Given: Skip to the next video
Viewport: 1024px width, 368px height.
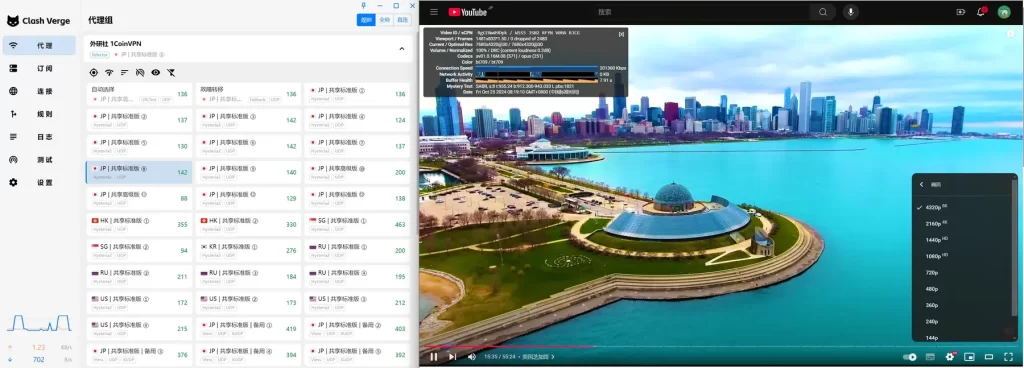Looking at the screenshot, I should coord(453,357).
